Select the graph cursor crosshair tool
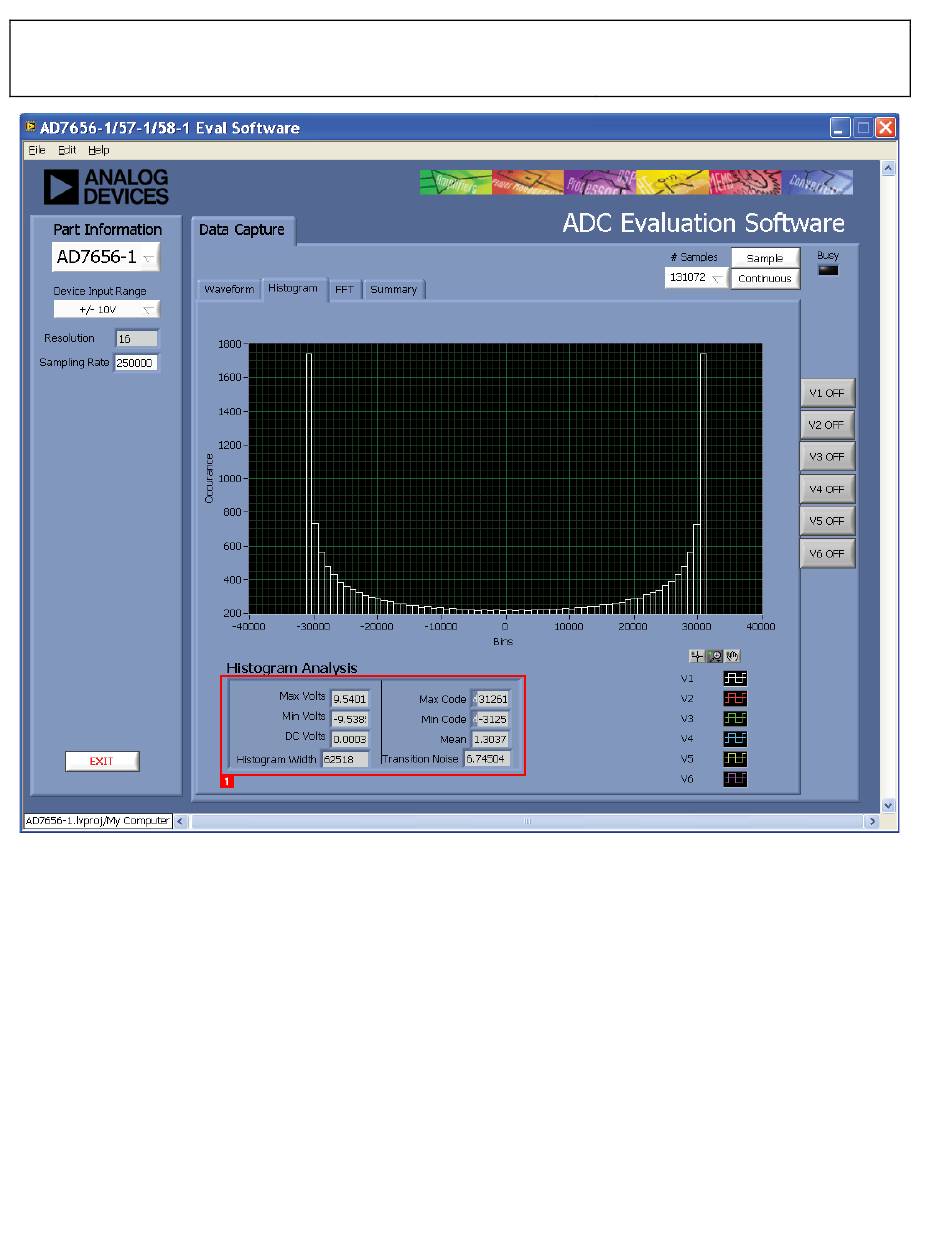This screenshot has height=1254, width=950. click(697, 656)
